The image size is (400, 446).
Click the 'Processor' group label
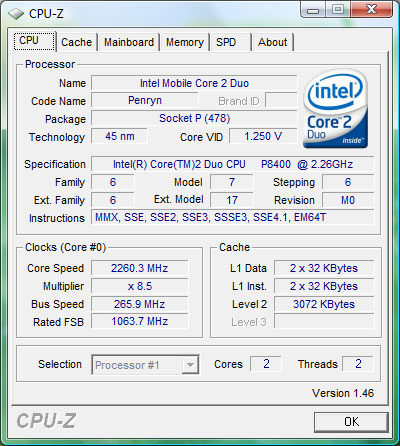tap(50, 64)
